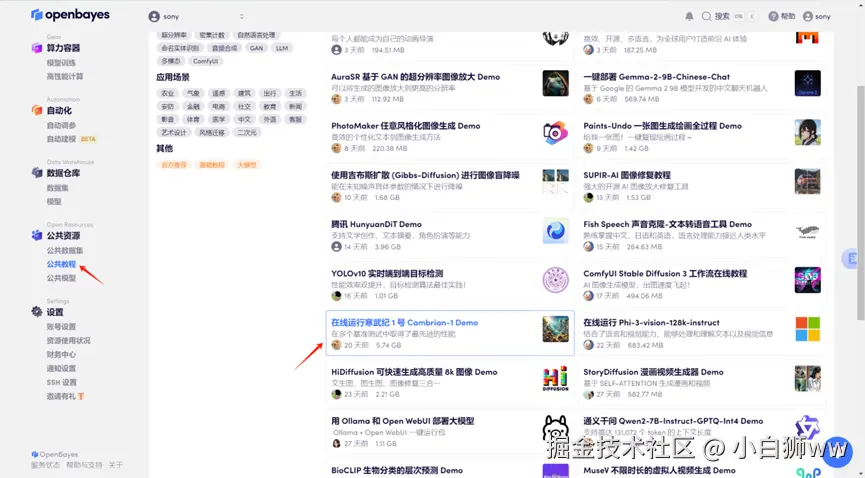Click the Fish Speech logo thumbnail
Viewport: 865px width, 478px height.
(x=808, y=231)
